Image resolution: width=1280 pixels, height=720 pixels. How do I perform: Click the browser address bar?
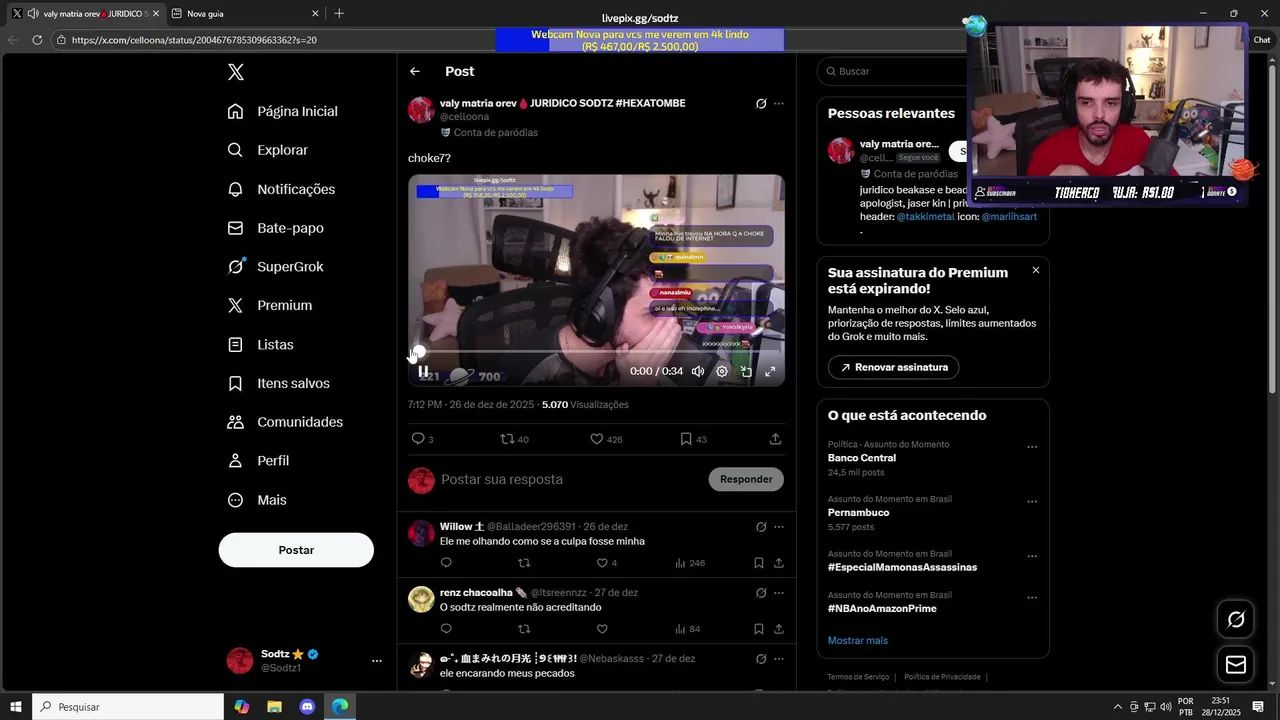pos(275,40)
